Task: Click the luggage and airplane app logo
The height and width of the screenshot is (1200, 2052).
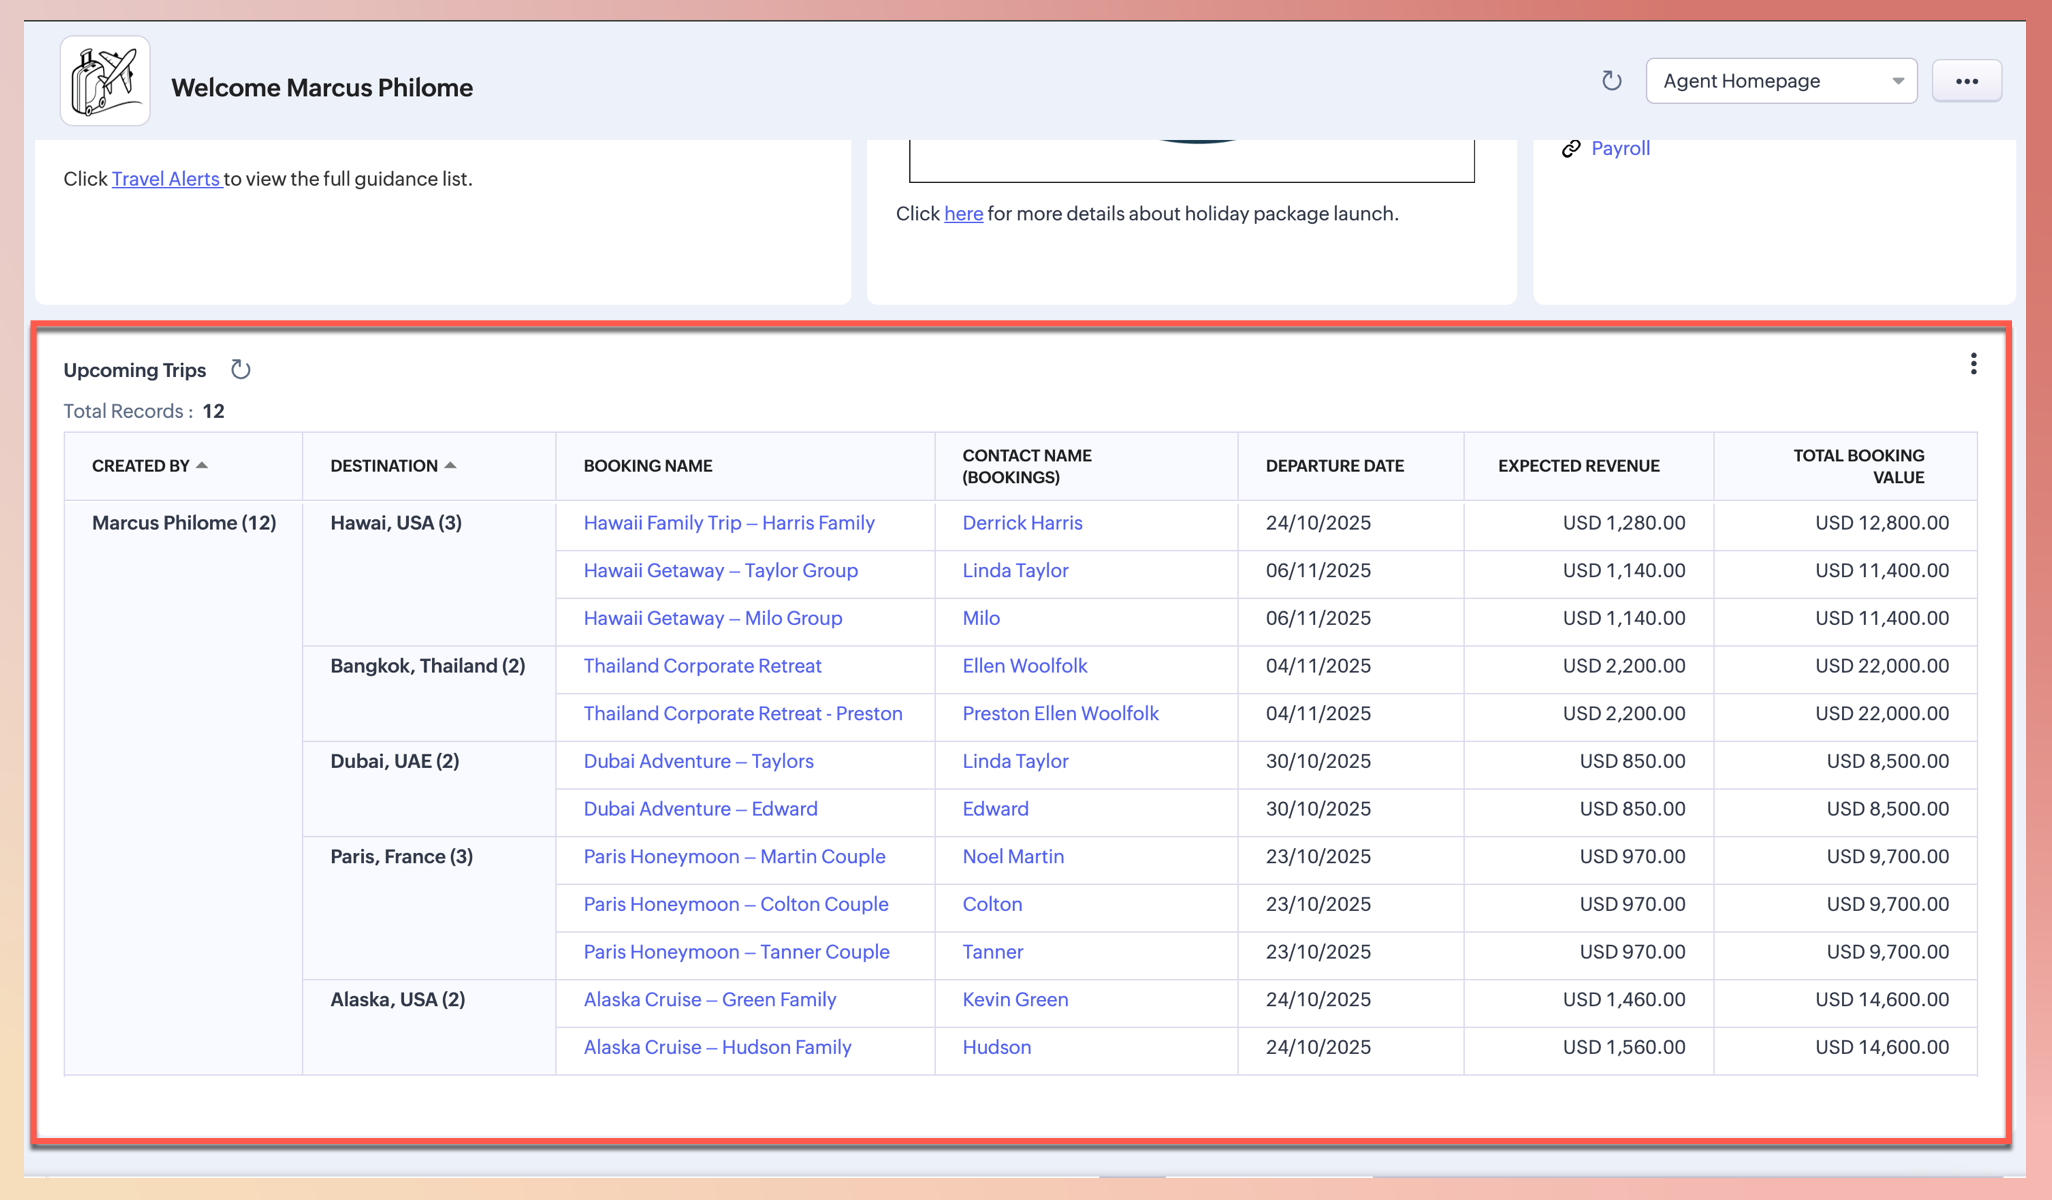Action: [105, 82]
